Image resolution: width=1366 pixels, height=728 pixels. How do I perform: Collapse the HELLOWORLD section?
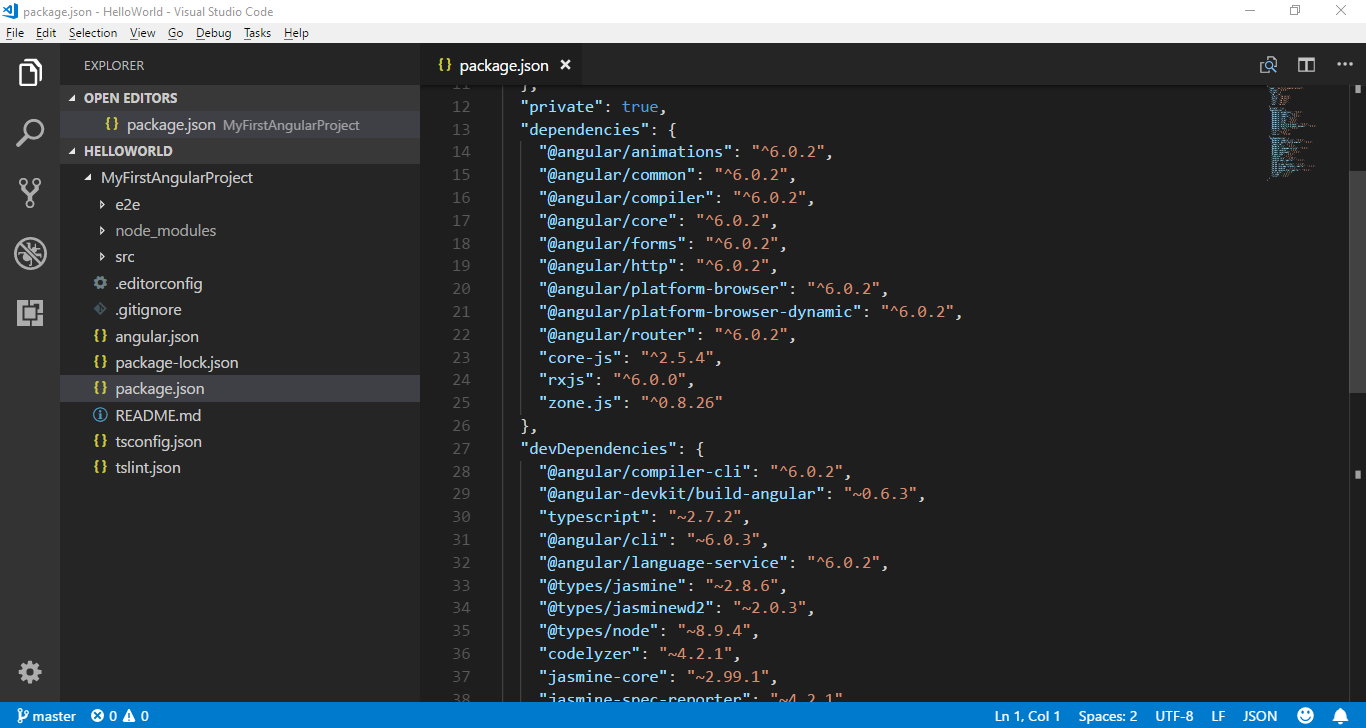pos(240,151)
